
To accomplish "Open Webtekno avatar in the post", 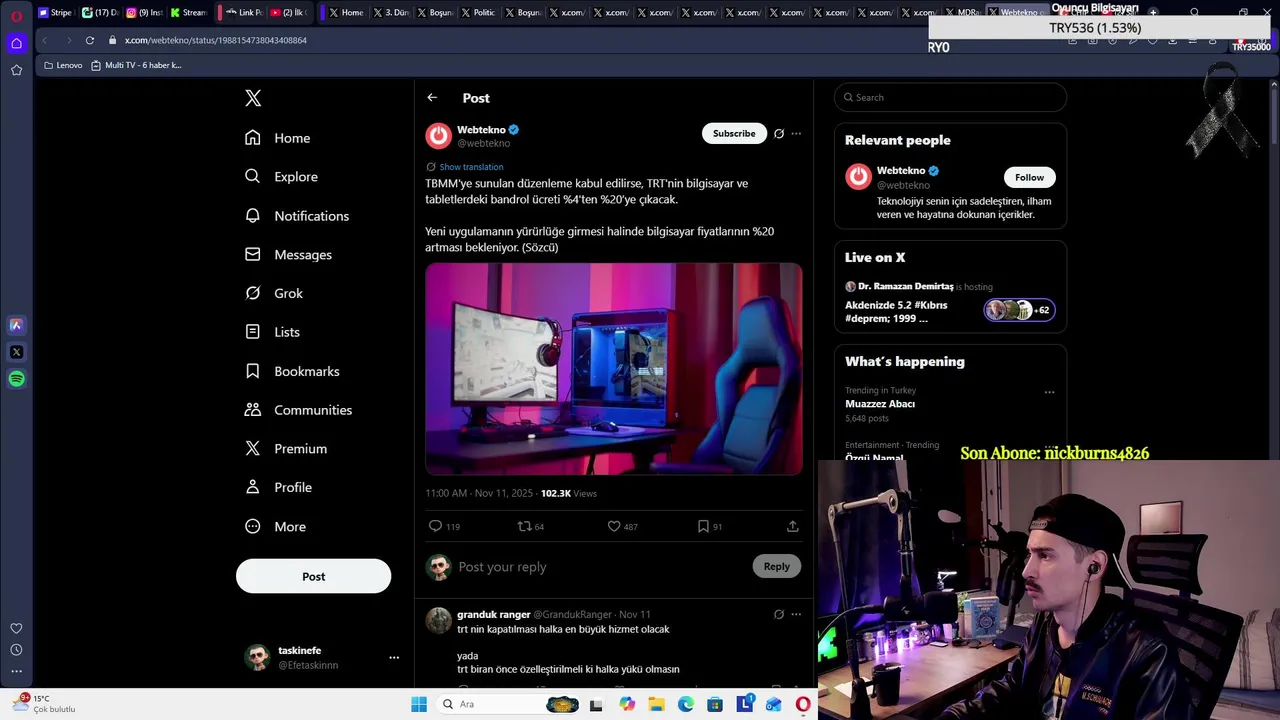I will tap(438, 136).
